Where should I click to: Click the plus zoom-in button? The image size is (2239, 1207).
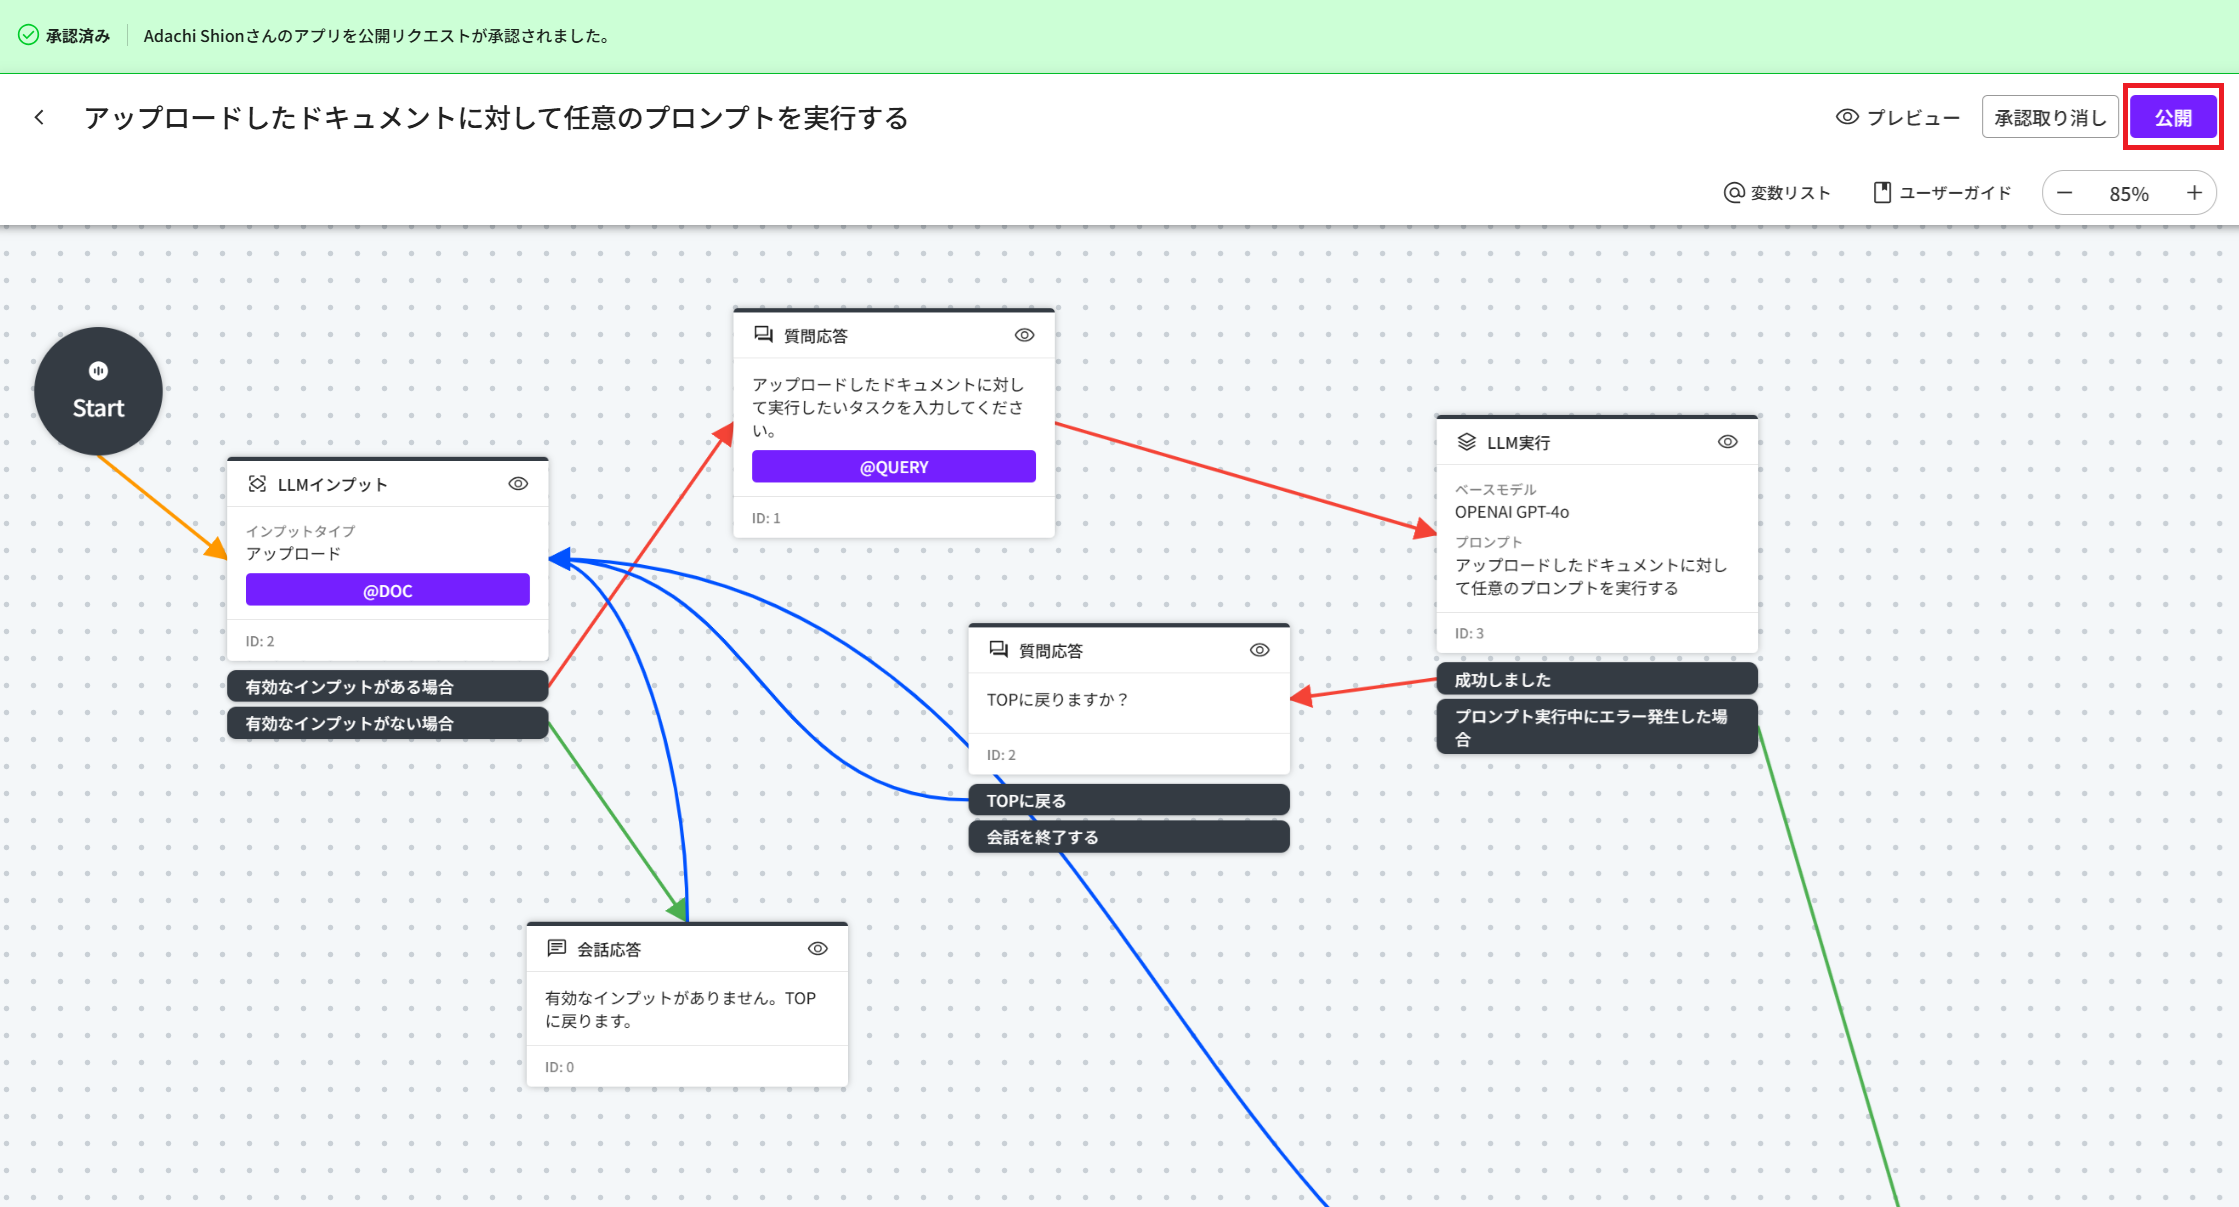[x=2194, y=193]
